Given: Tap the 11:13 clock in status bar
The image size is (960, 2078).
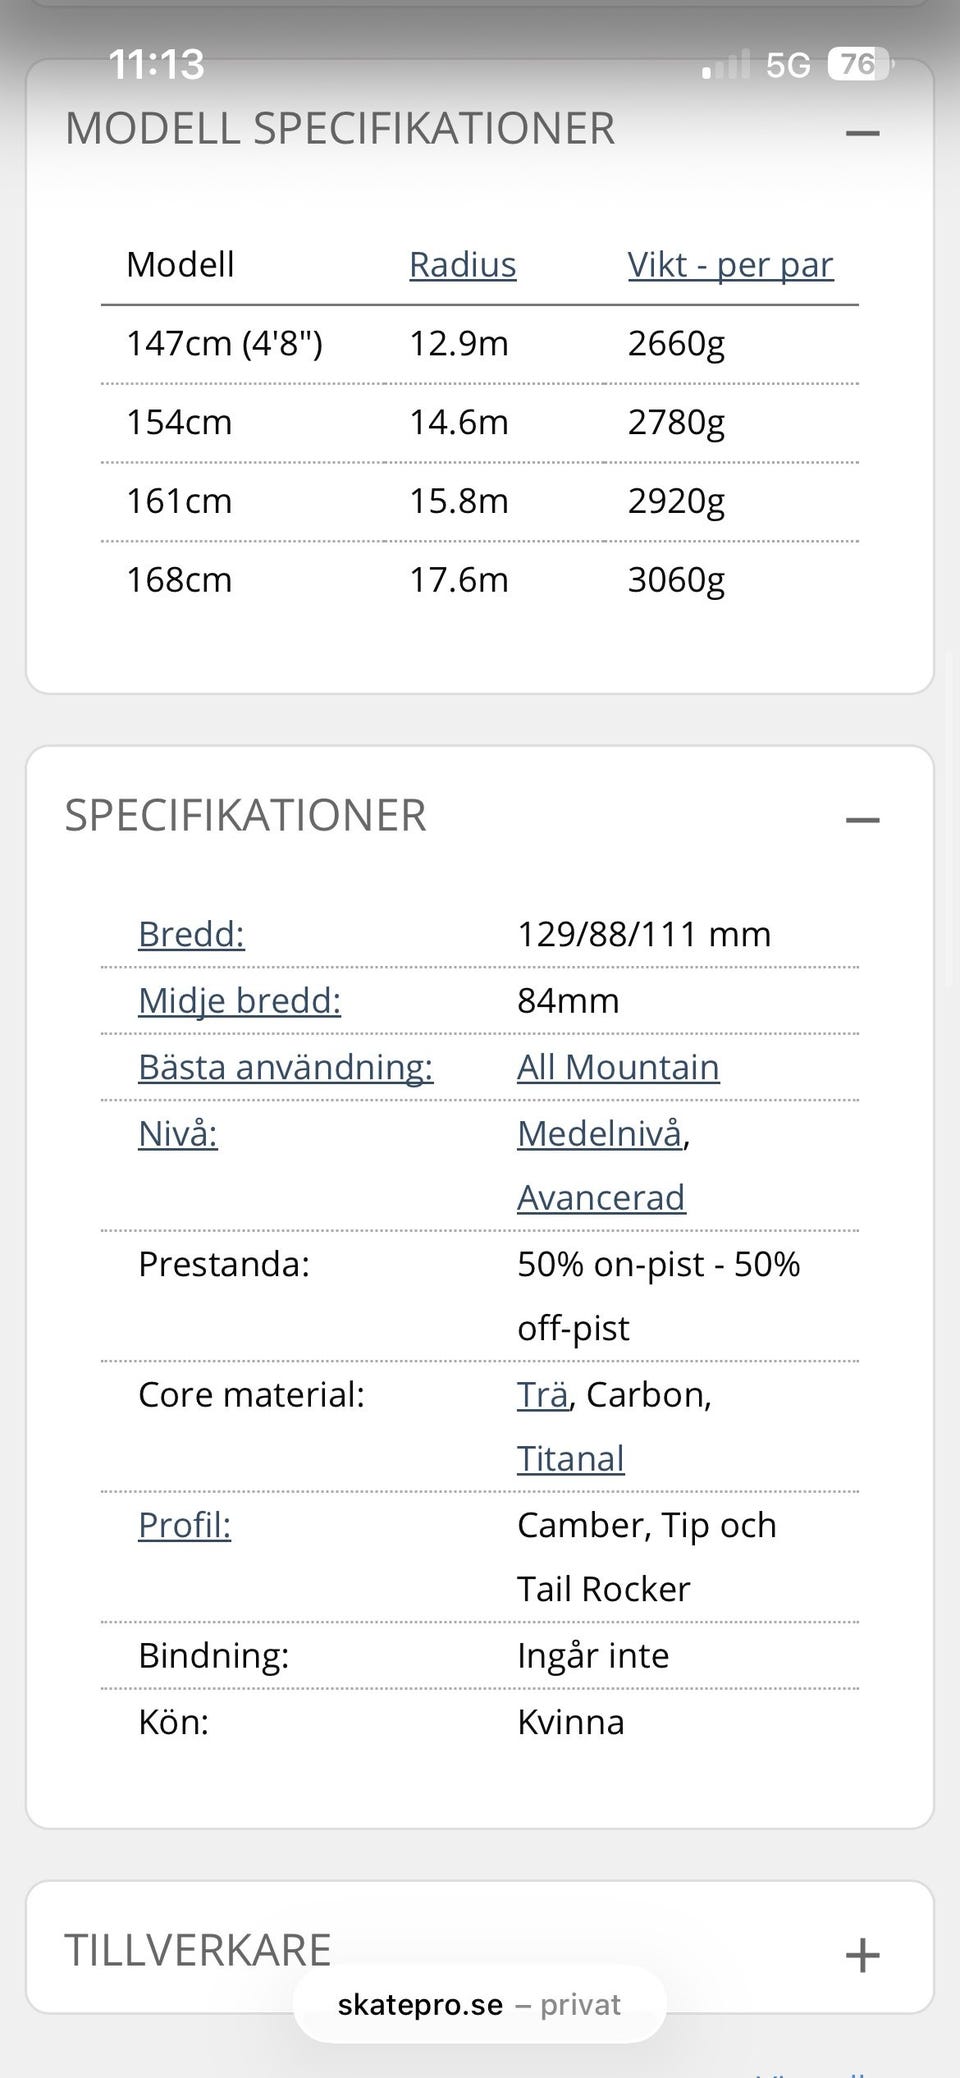Looking at the screenshot, I should pyautogui.click(x=156, y=65).
